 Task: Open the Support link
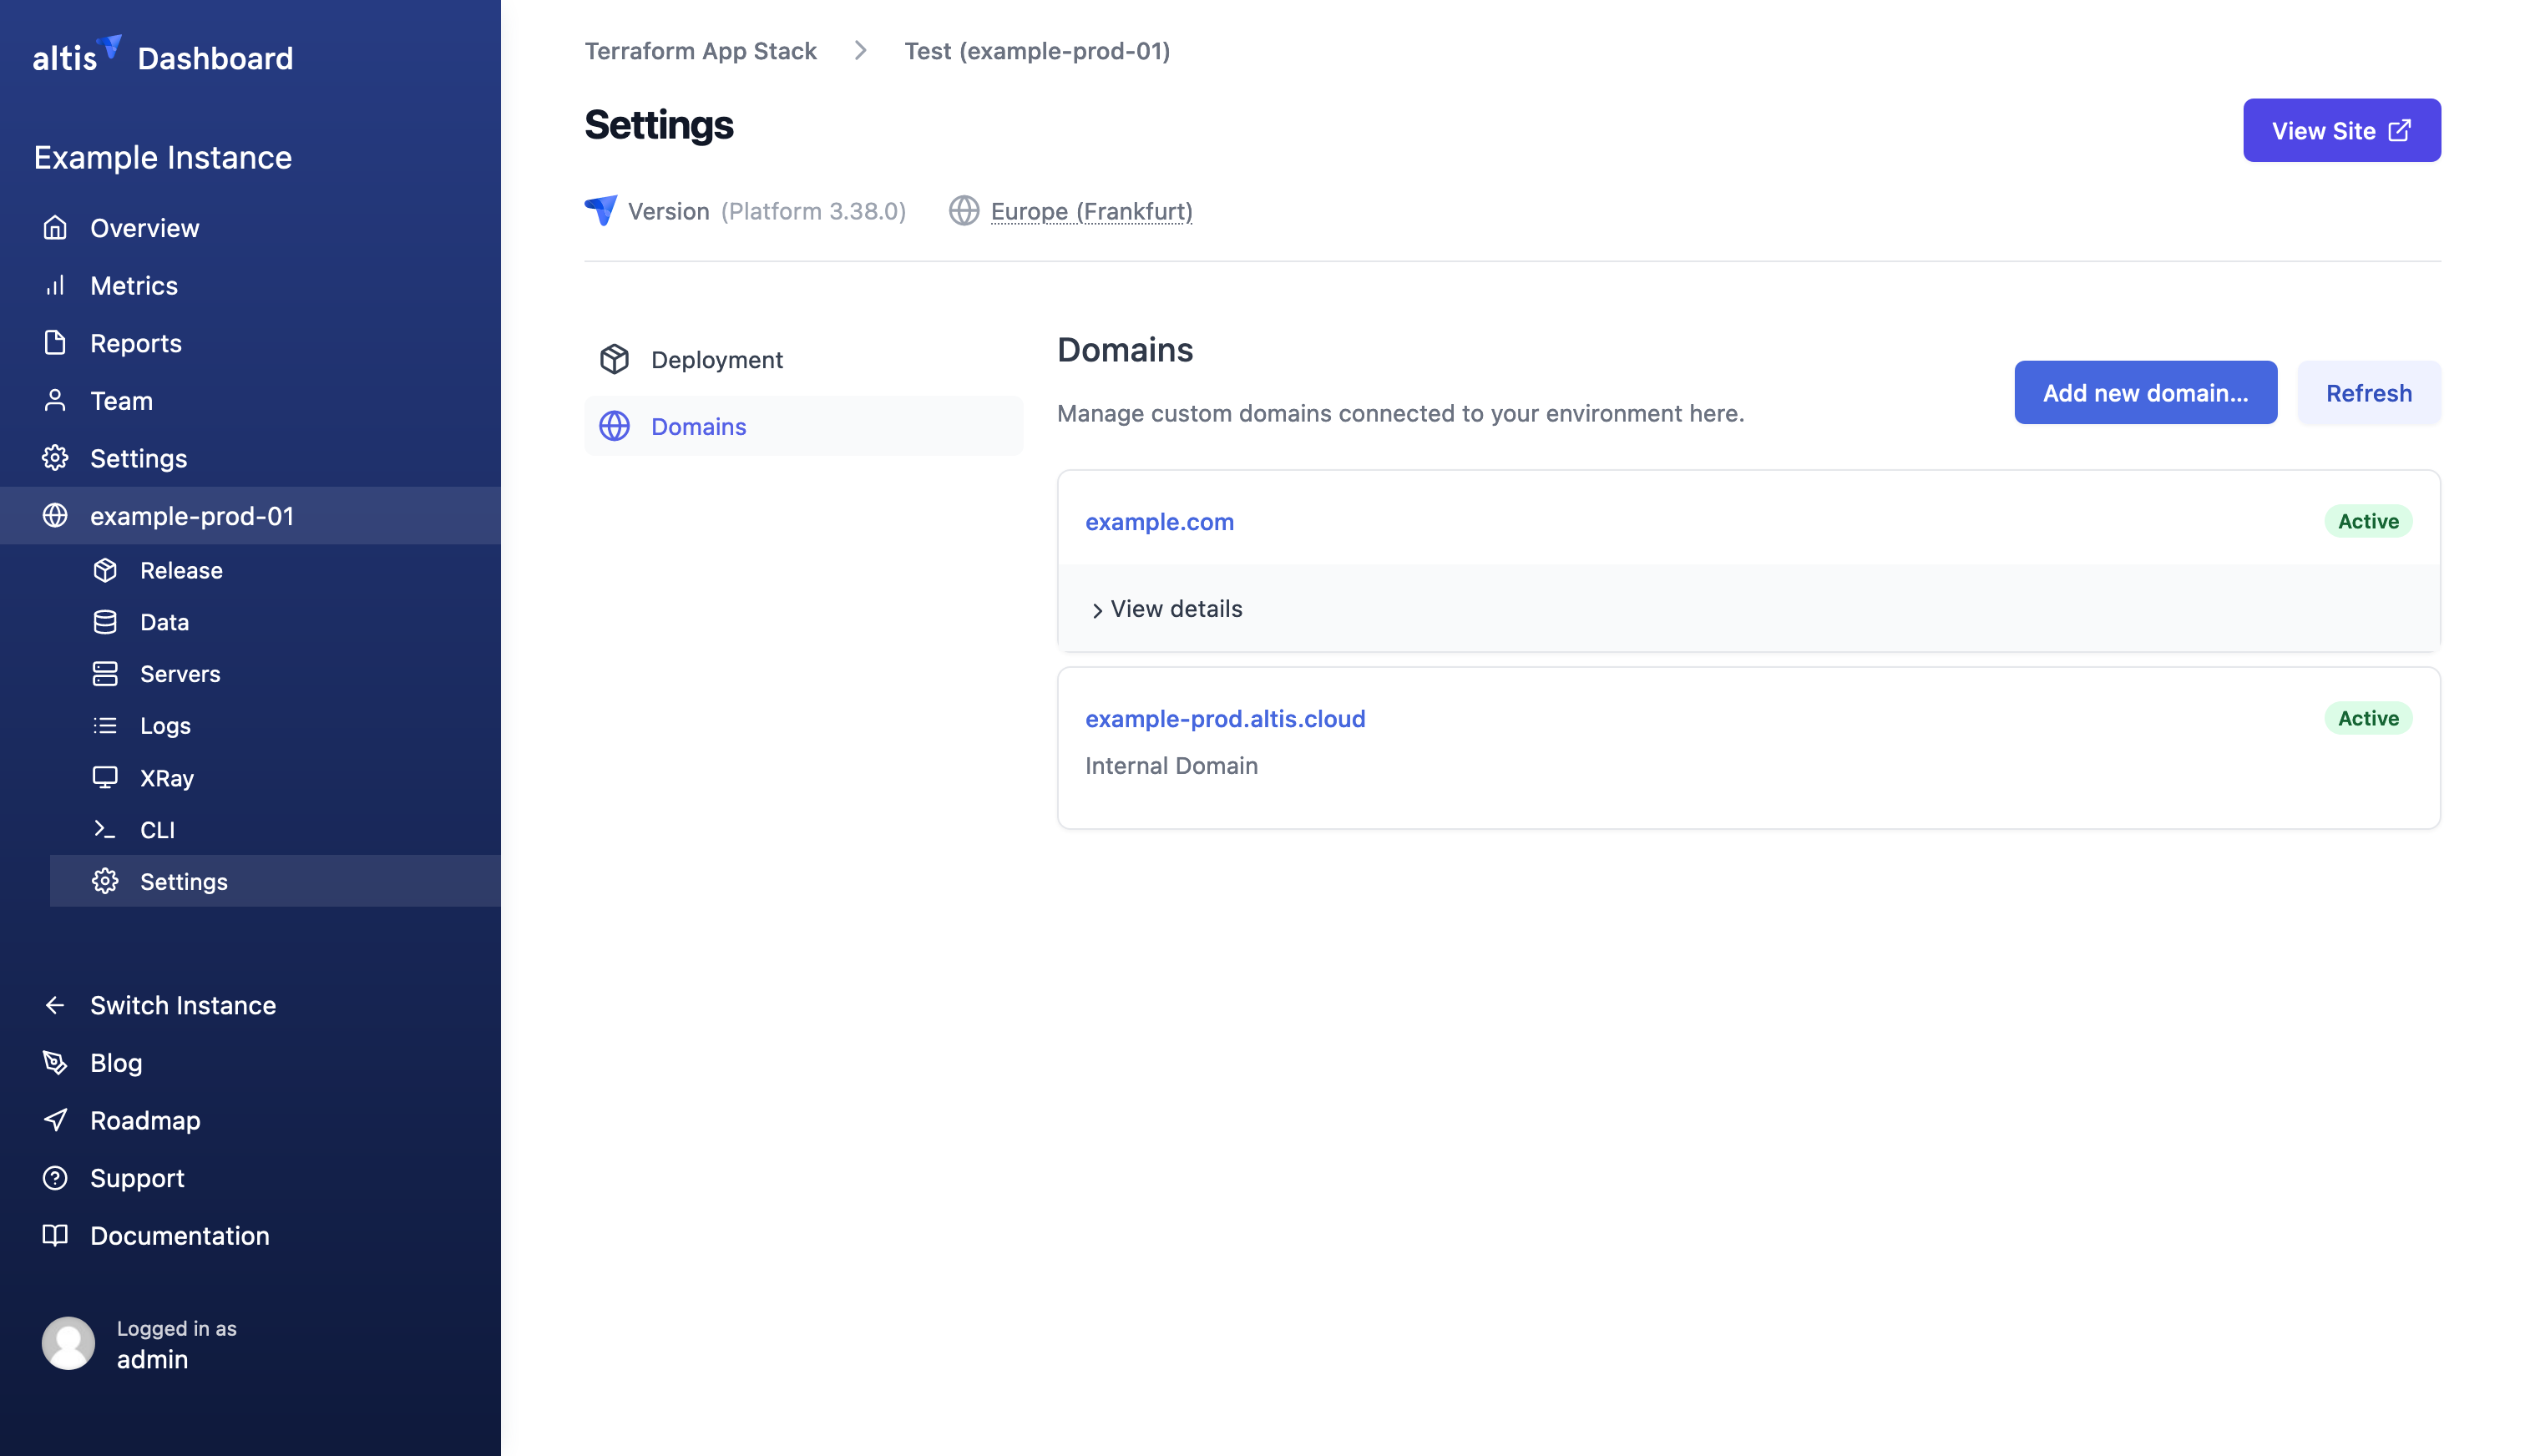(x=250, y=1178)
